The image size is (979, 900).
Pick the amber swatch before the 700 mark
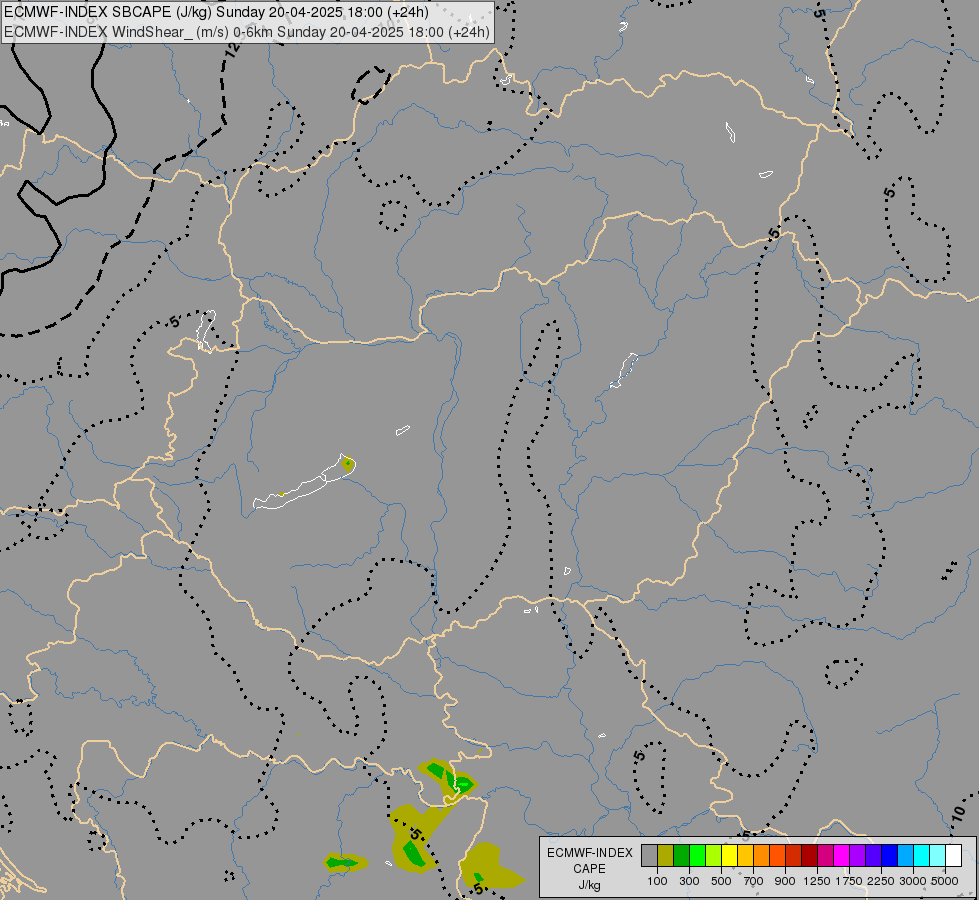[x=745, y=856]
